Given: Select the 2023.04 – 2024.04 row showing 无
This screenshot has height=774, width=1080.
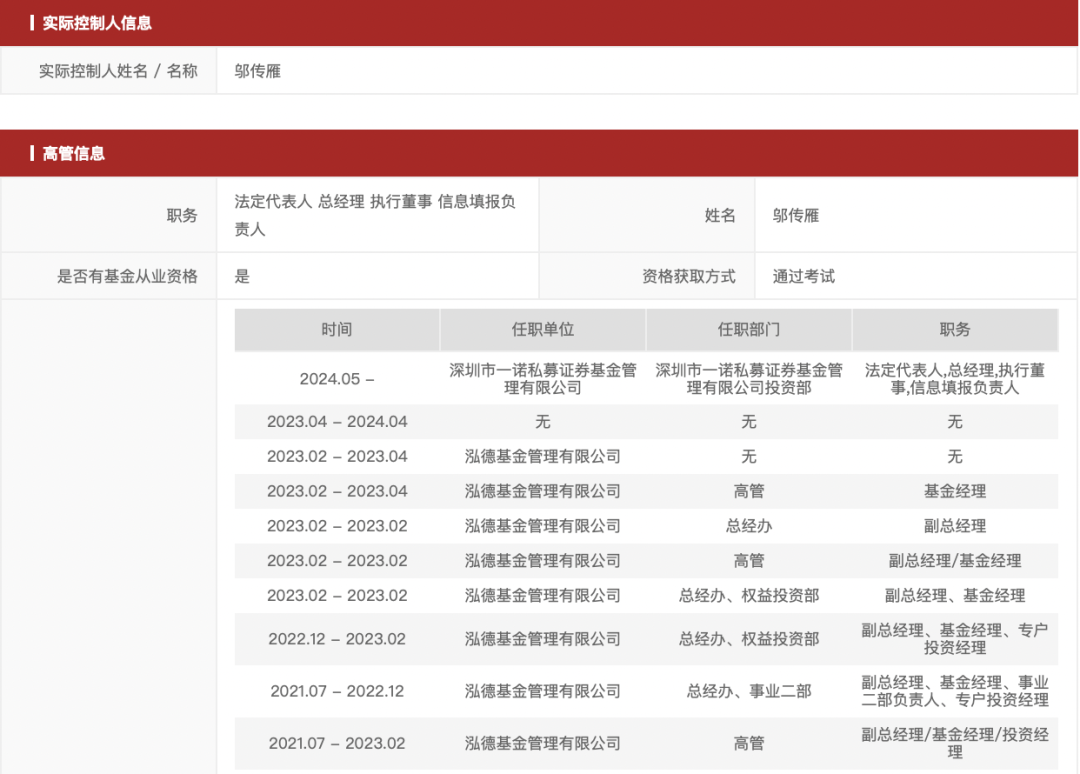Looking at the screenshot, I should point(335,422).
